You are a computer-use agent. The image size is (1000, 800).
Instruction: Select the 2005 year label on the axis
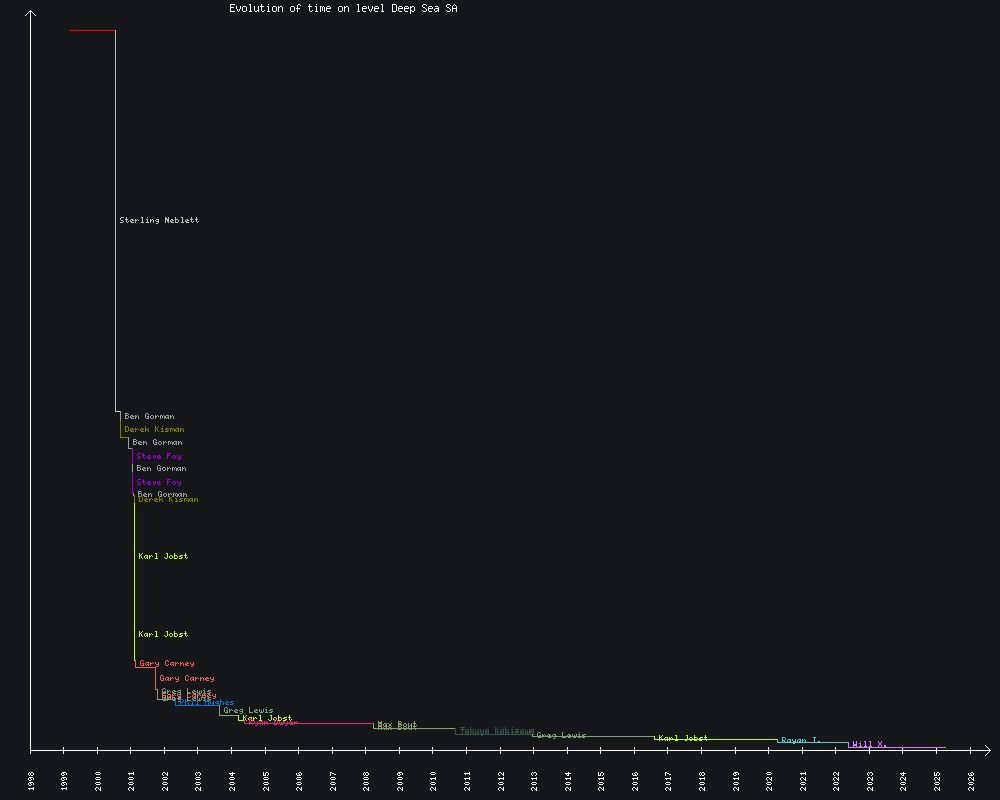point(266,780)
